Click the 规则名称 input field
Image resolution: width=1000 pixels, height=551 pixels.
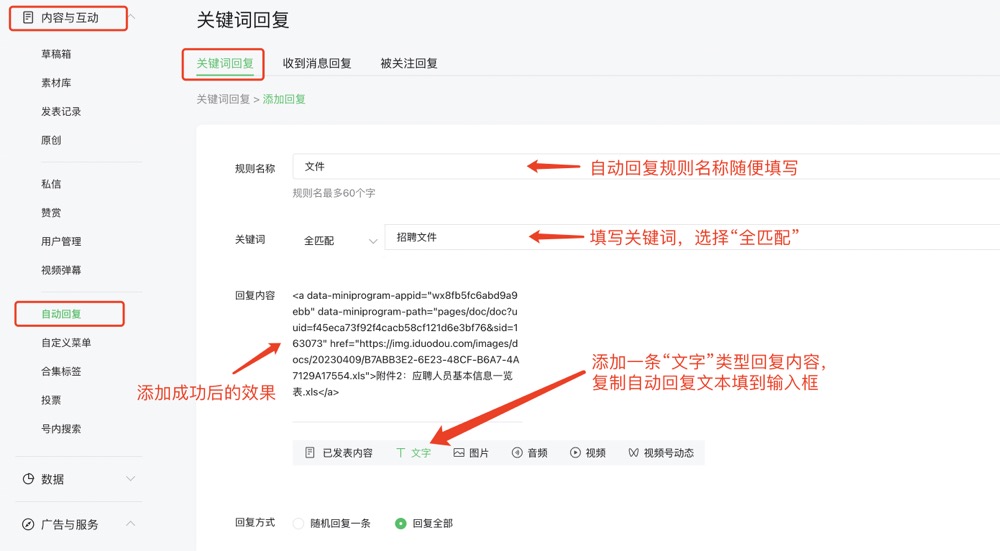(x=640, y=167)
